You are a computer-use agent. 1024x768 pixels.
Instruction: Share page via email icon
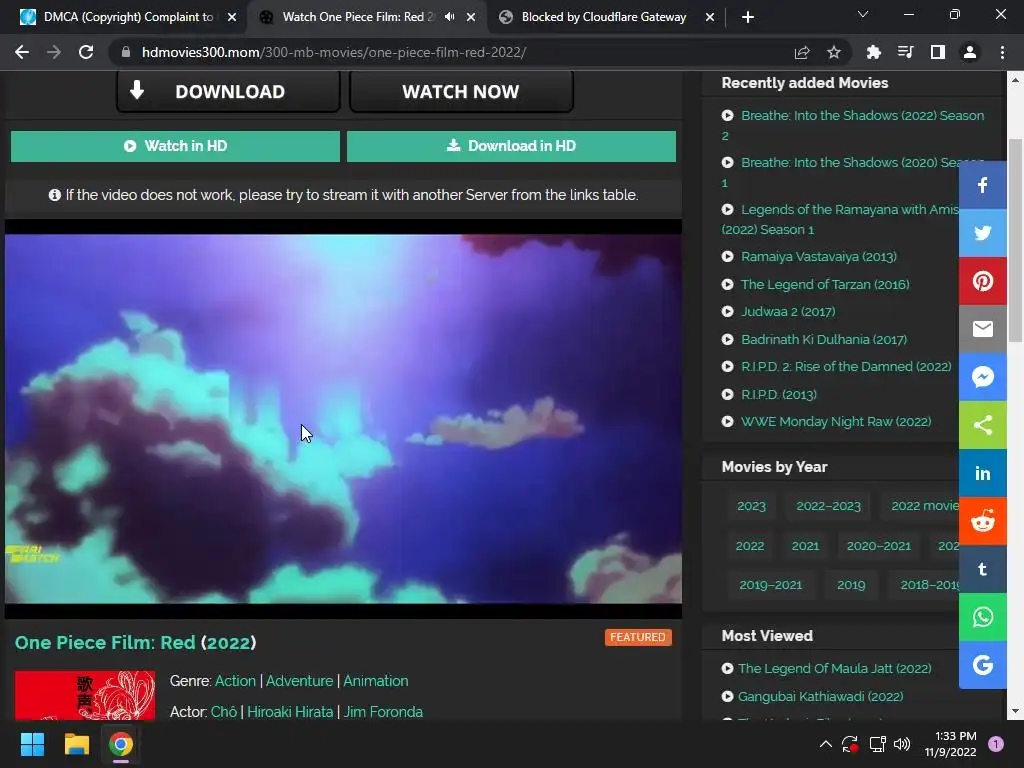point(982,329)
